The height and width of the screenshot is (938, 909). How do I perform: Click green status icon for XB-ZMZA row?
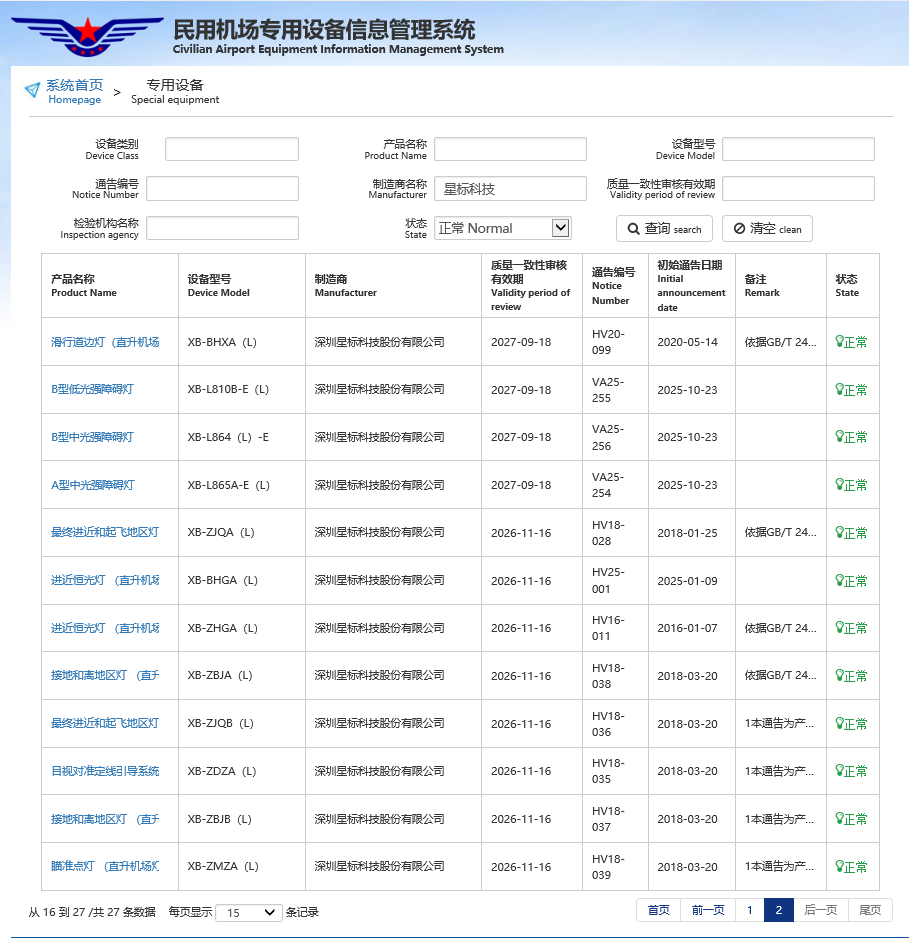840,866
